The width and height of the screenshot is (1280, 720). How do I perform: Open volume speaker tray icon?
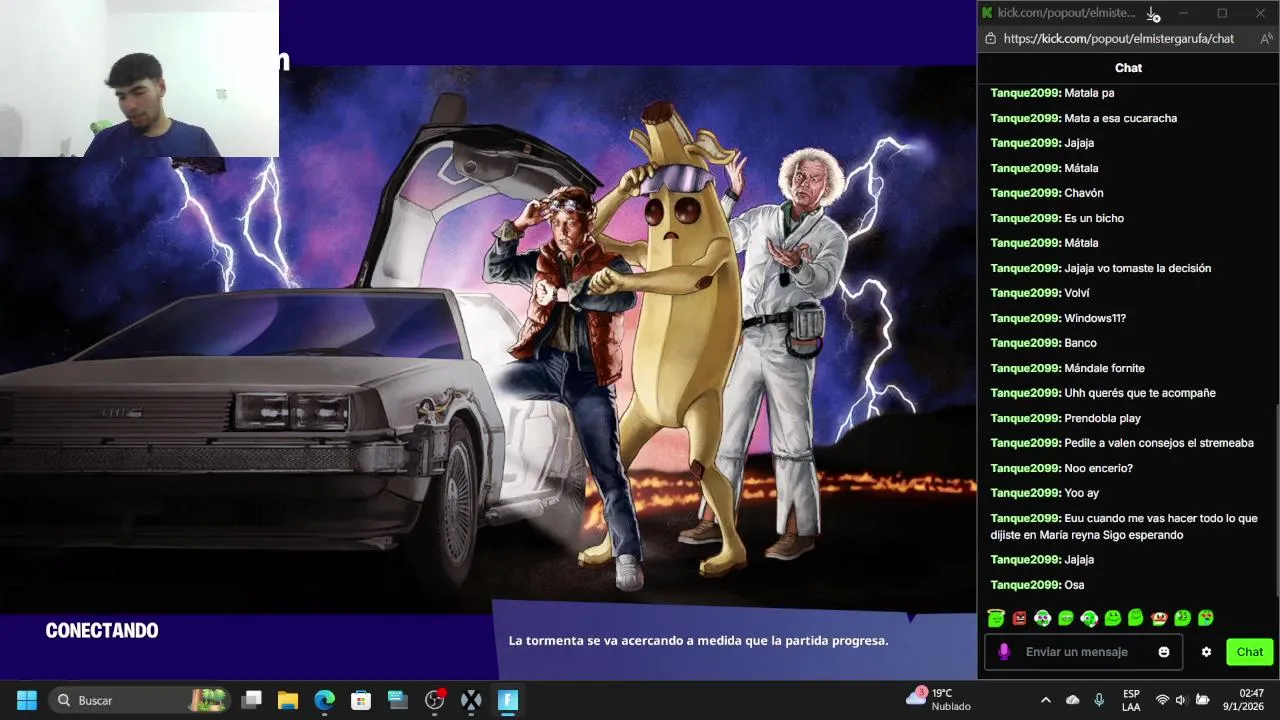pyautogui.click(x=1181, y=700)
